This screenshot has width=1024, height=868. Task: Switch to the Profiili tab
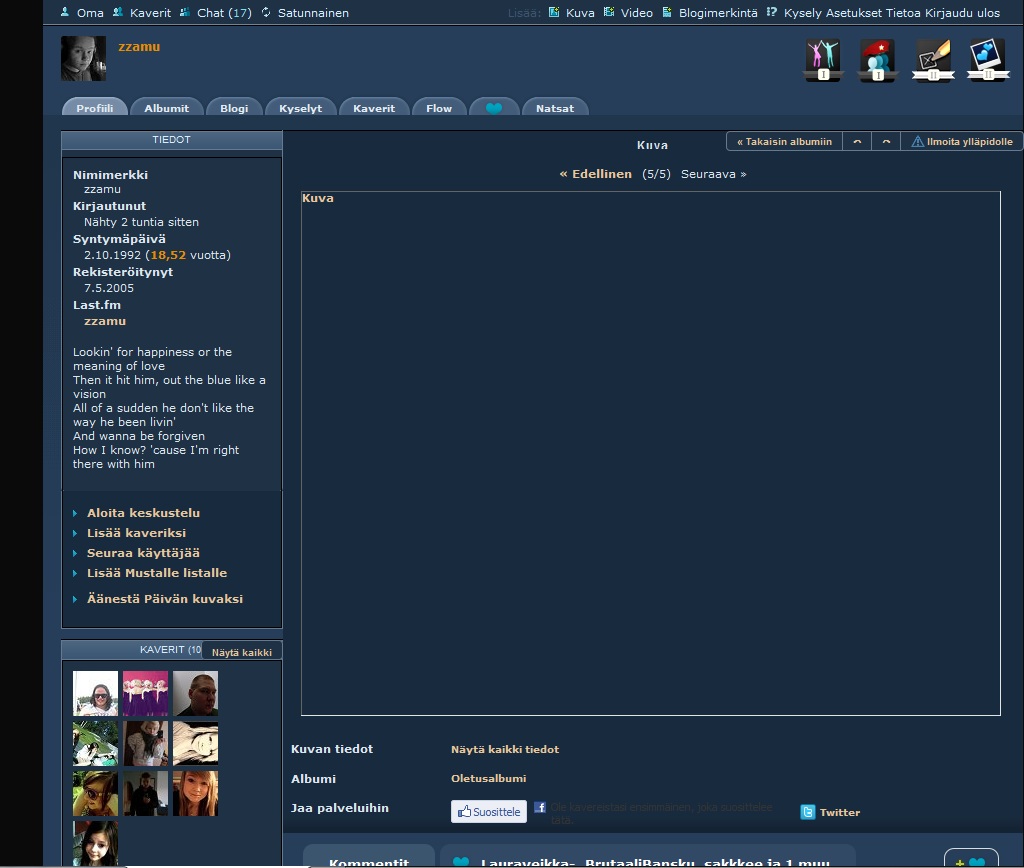(x=95, y=108)
